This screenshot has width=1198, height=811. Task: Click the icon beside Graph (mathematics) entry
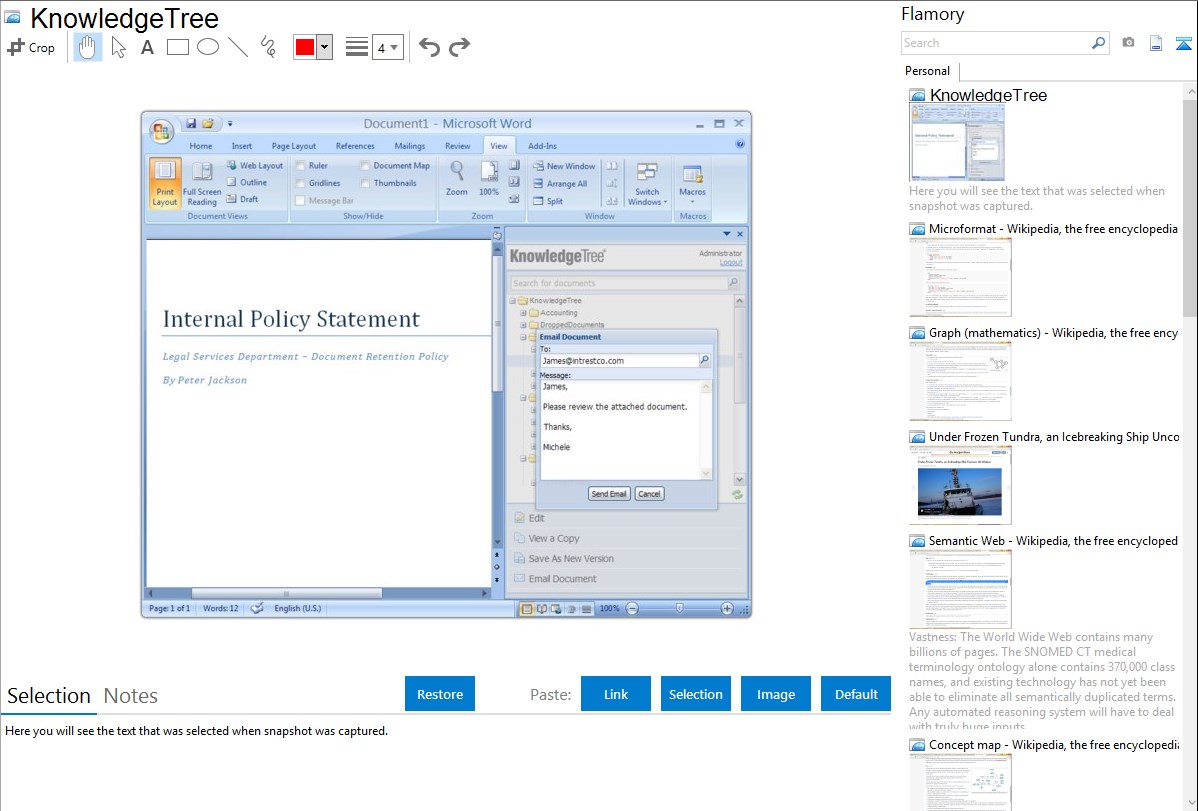[x=917, y=333]
